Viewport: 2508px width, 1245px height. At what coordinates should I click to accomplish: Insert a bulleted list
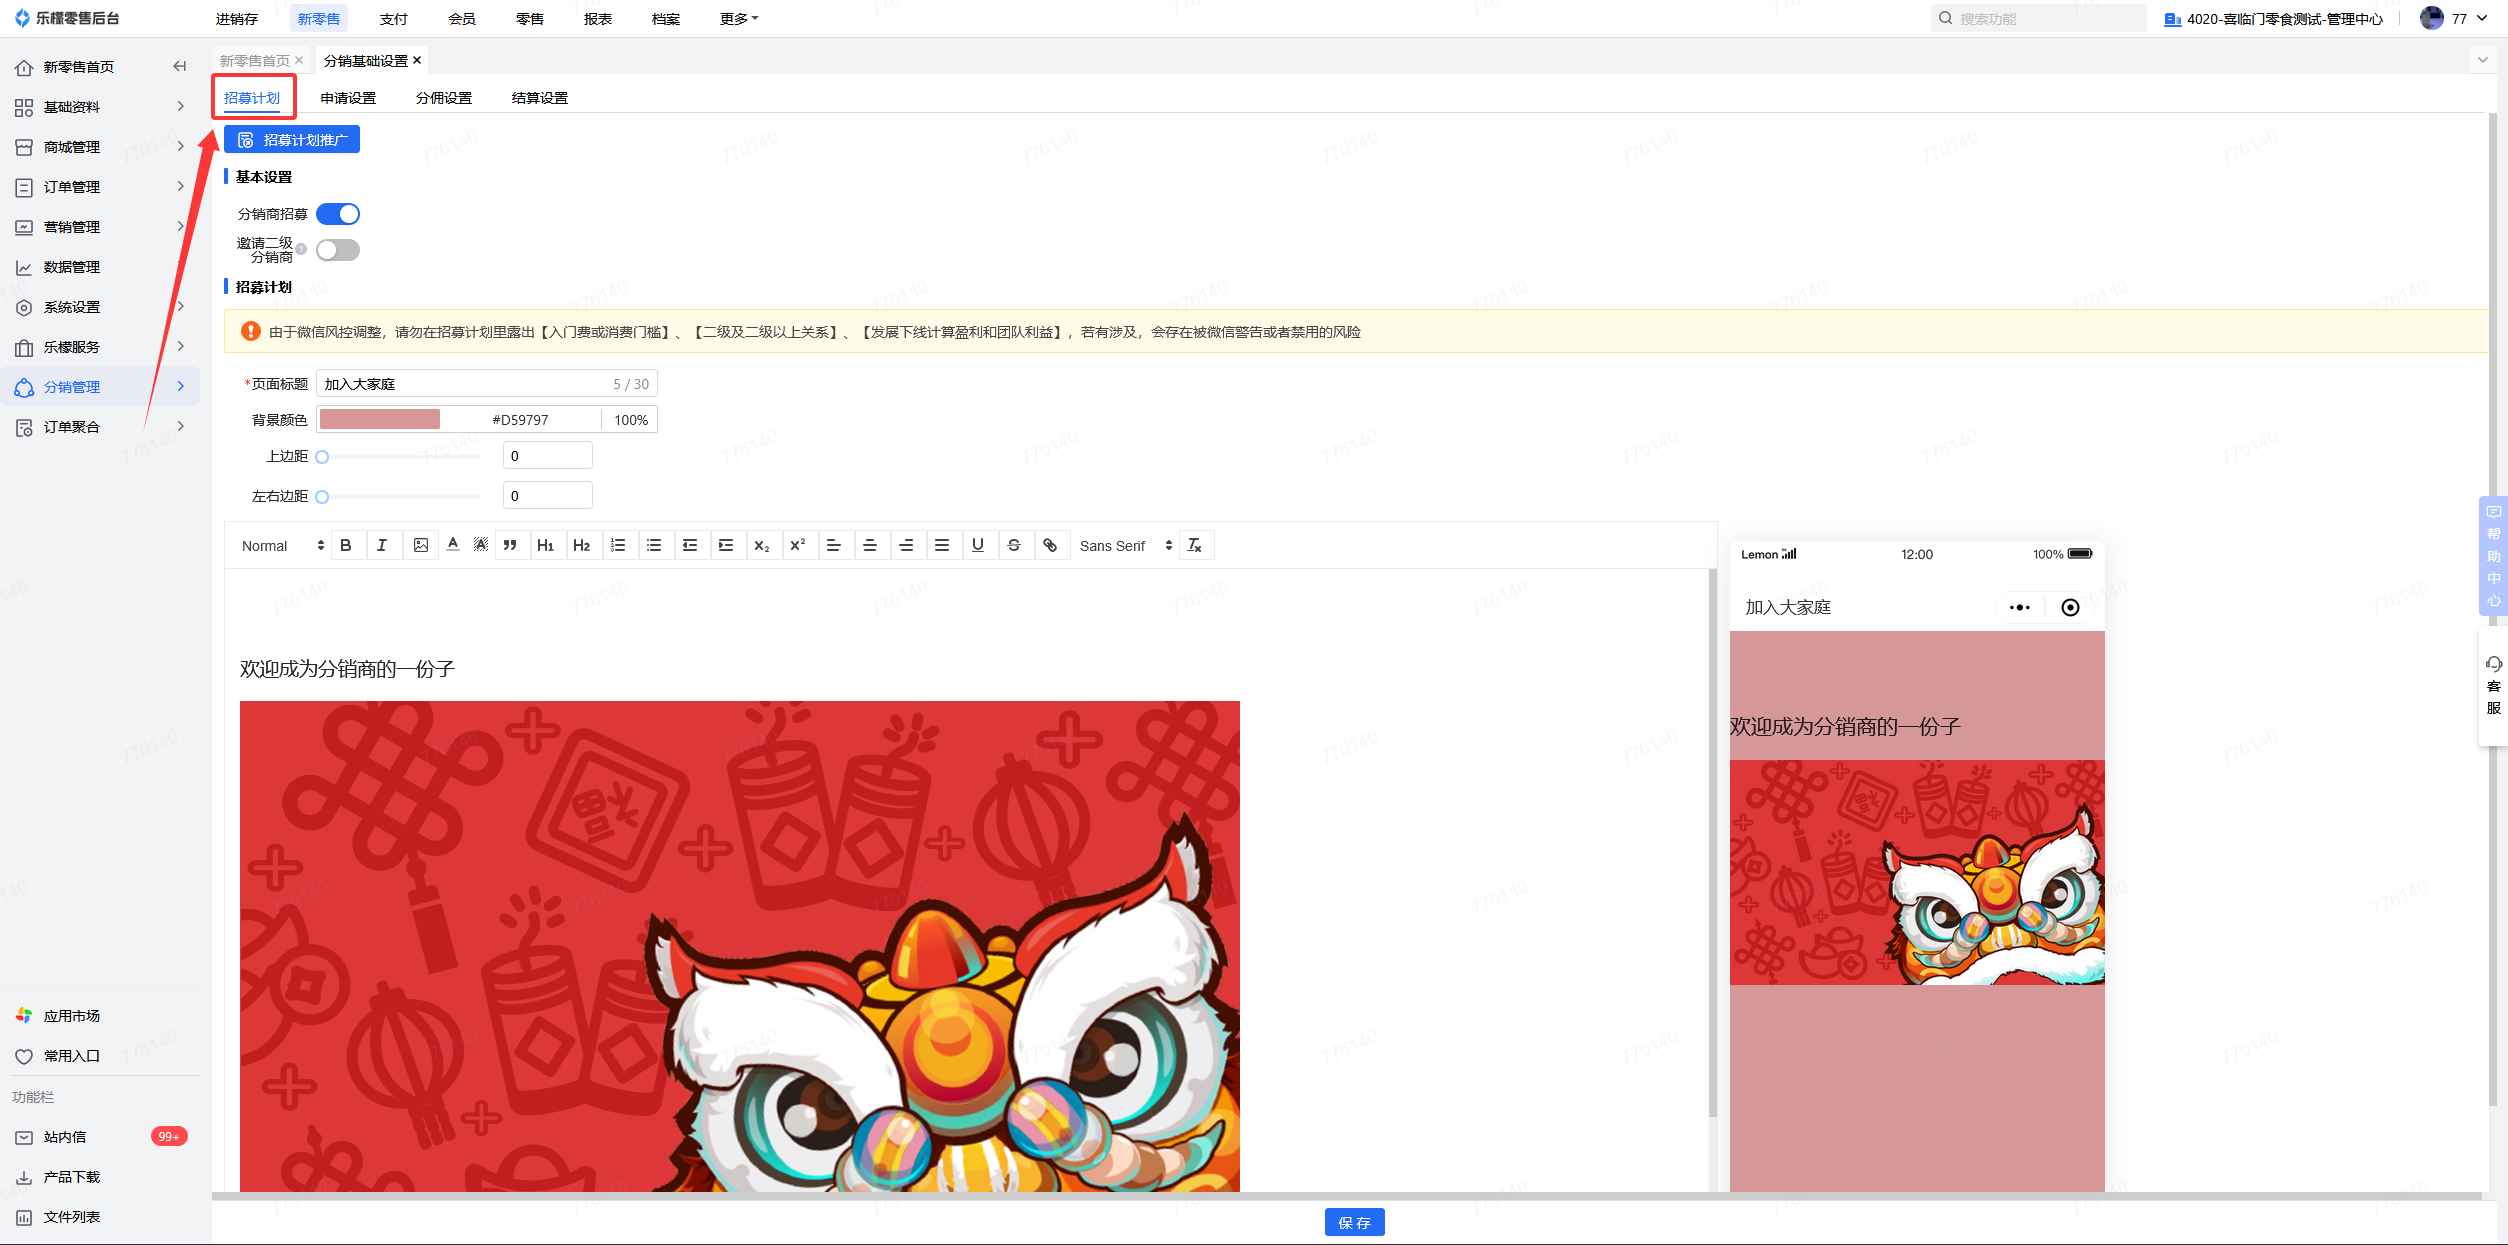pyautogui.click(x=654, y=545)
